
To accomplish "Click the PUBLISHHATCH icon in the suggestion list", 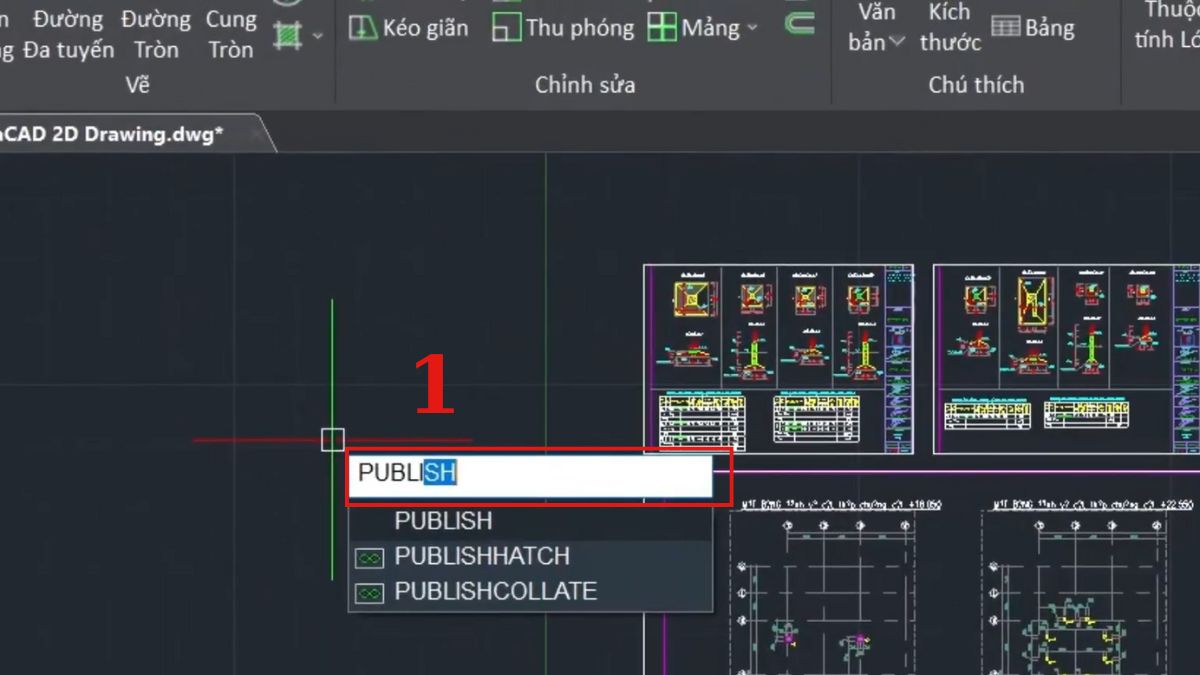I will click(368, 557).
